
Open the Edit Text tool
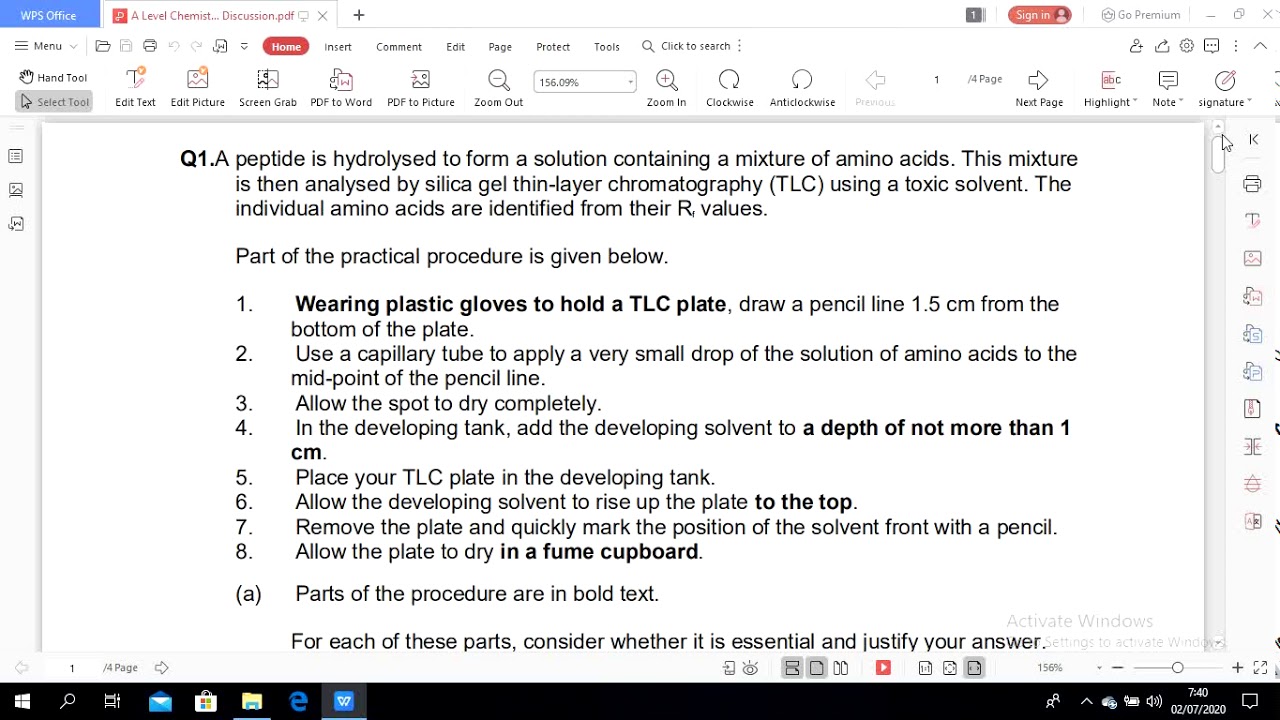tap(135, 88)
